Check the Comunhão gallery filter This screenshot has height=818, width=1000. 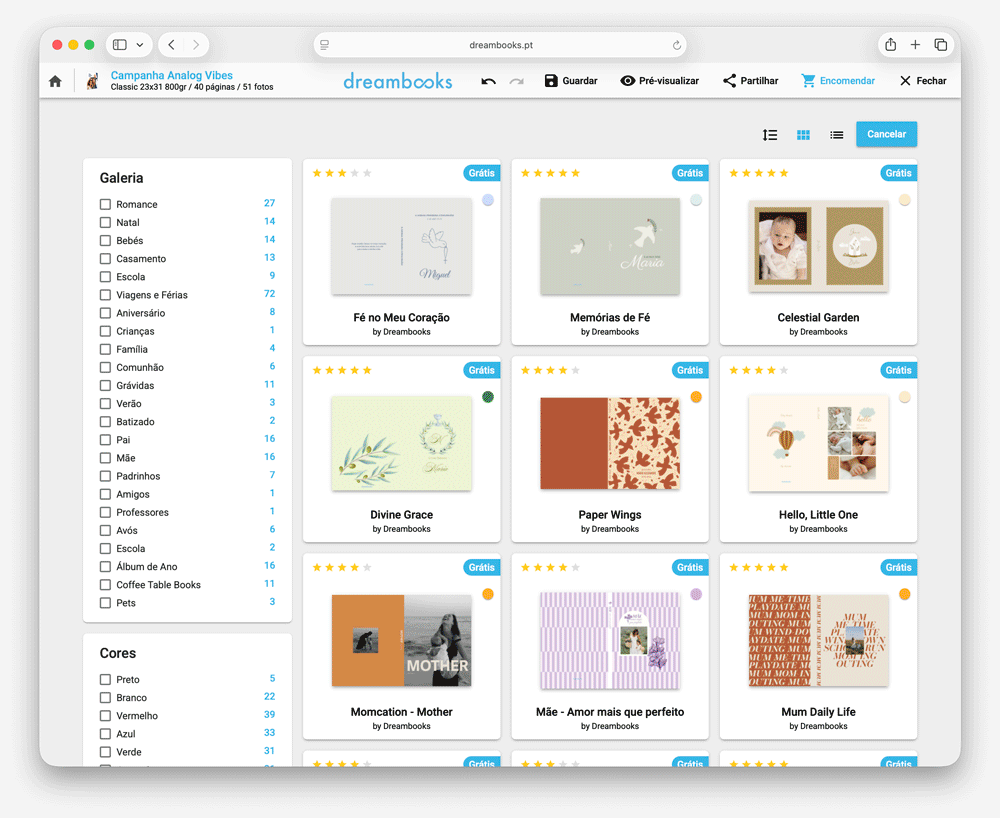105,367
